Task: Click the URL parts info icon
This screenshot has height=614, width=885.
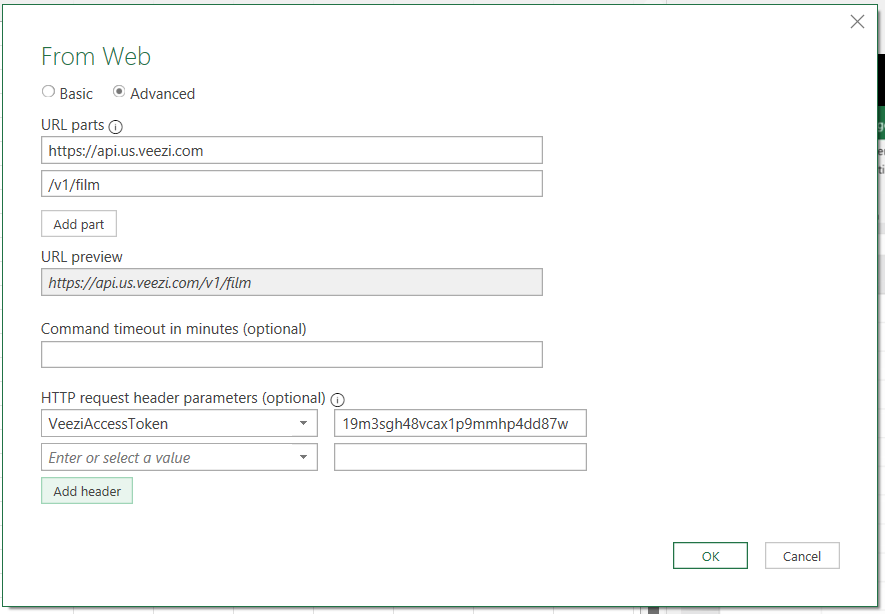Action: coord(116,126)
